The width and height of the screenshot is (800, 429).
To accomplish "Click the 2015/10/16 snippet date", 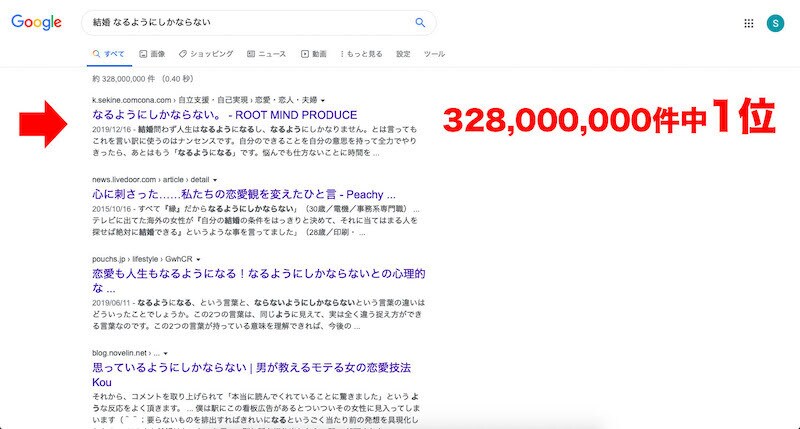I will [x=112, y=209].
